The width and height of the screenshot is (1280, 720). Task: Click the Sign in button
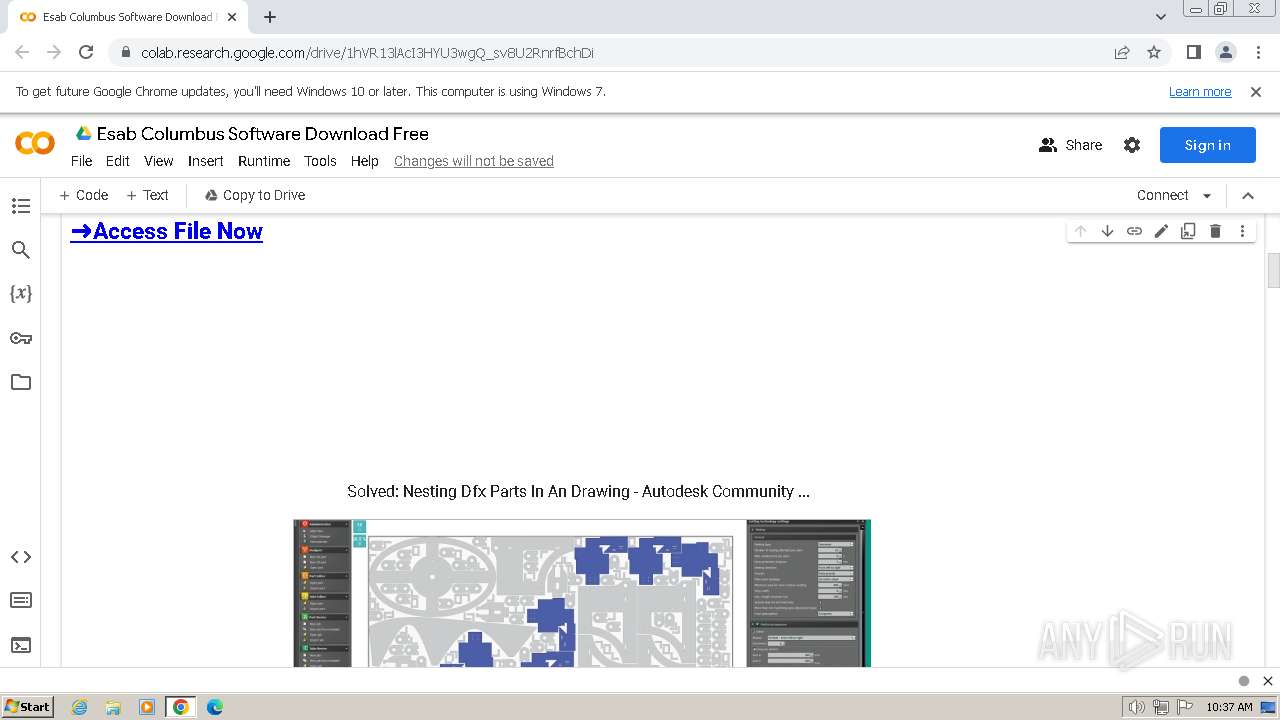point(1208,145)
